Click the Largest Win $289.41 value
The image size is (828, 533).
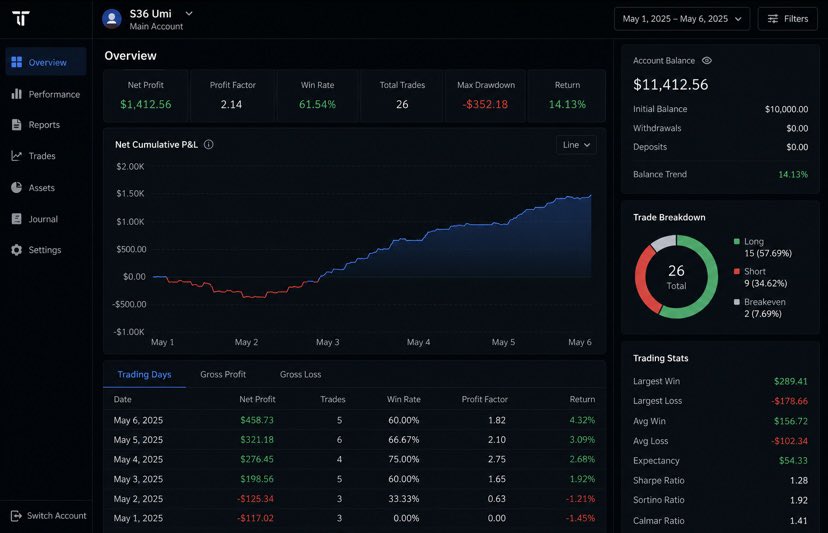click(791, 381)
